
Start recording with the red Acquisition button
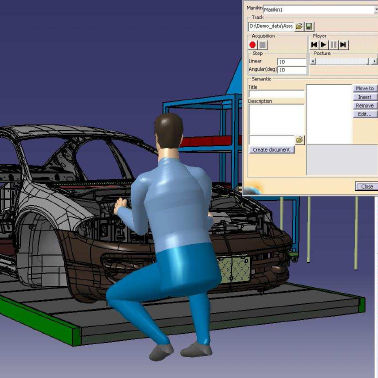253,45
